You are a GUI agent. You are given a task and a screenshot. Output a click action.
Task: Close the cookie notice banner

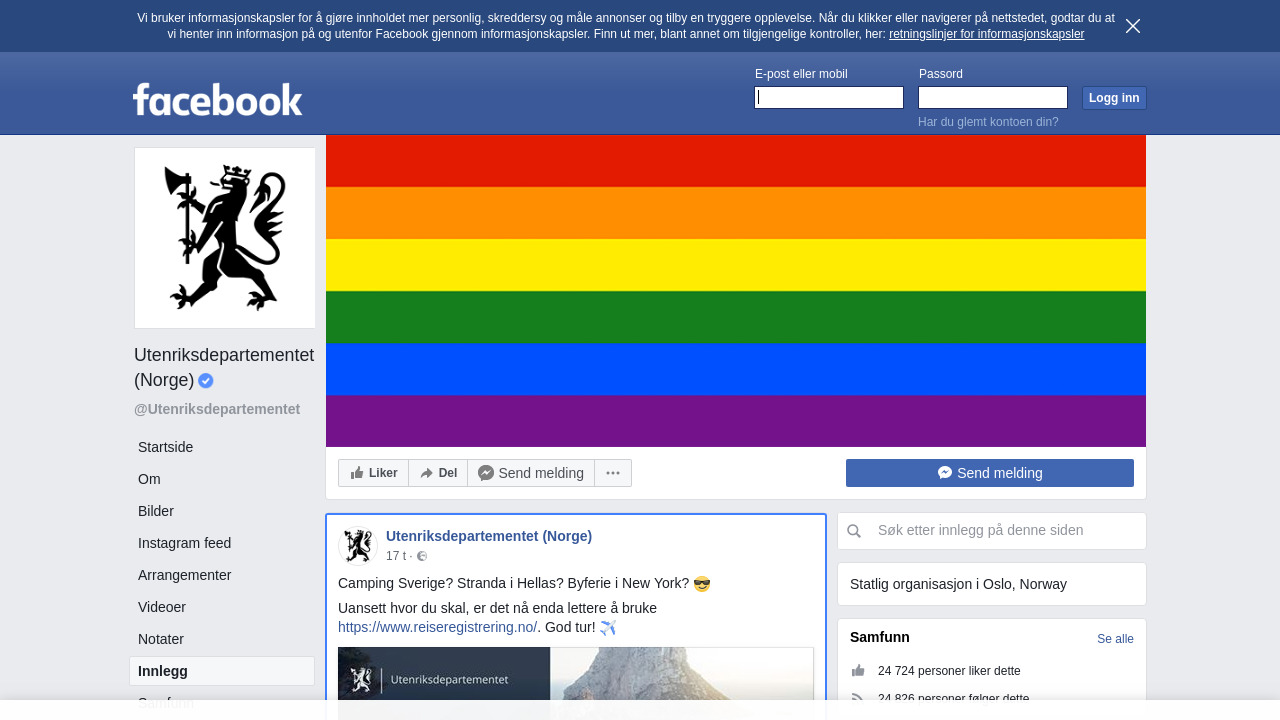pyautogui.click(x=1133, y=26)
